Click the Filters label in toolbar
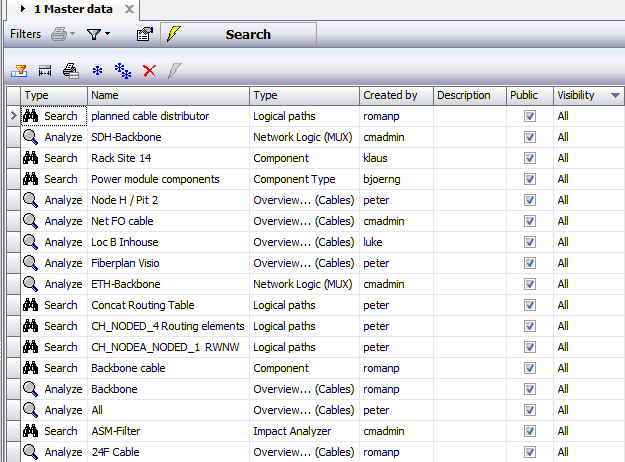The height and width of the screenshot is (462, 625). point(26,34)
